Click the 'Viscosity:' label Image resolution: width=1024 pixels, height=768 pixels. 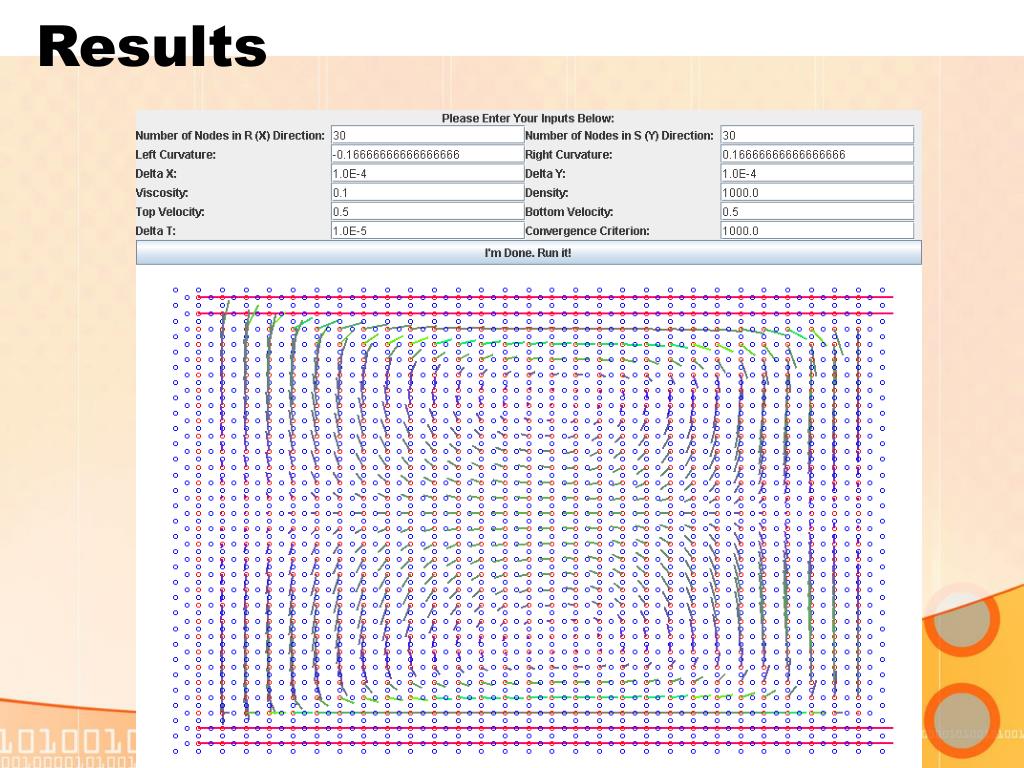click(162, 193)
